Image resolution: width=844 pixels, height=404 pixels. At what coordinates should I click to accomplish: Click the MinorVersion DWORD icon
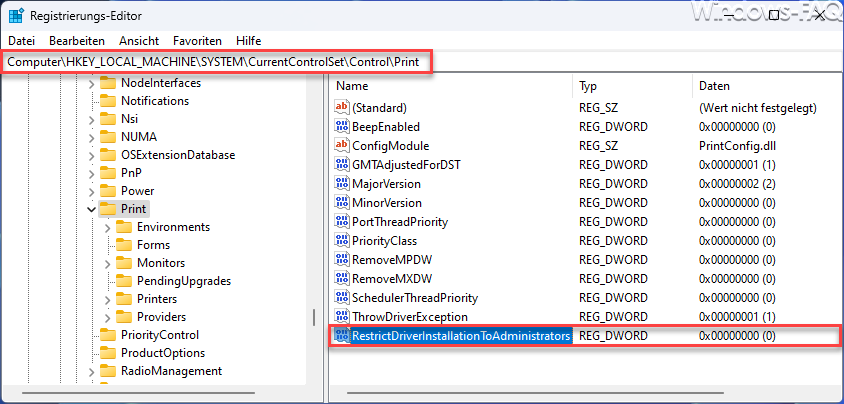(342, 203)
